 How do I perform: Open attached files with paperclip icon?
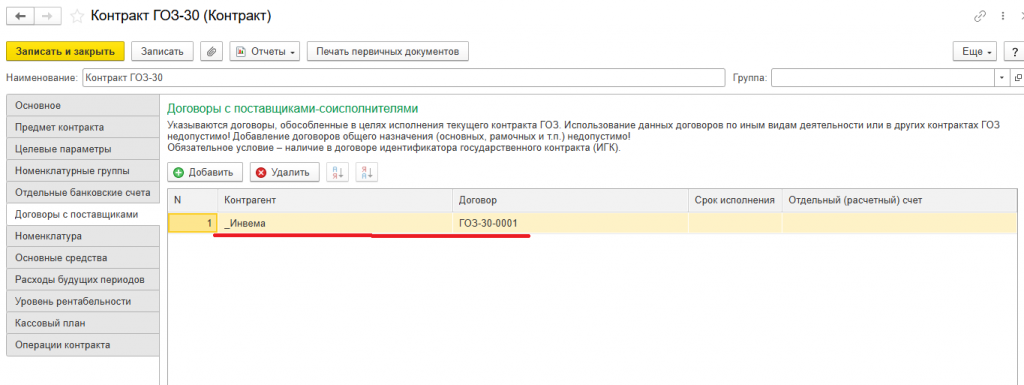(211, 51)
